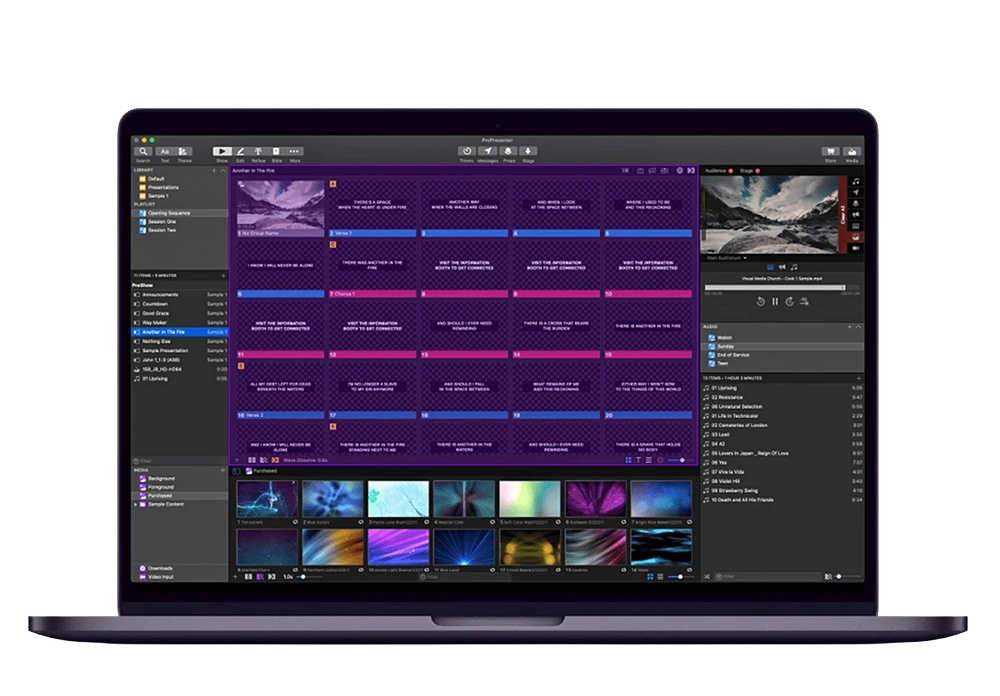The width and height of the screenshot is (1000, 696).
Task: Open Stage layouts from toolbar
Action: [528, 151]
